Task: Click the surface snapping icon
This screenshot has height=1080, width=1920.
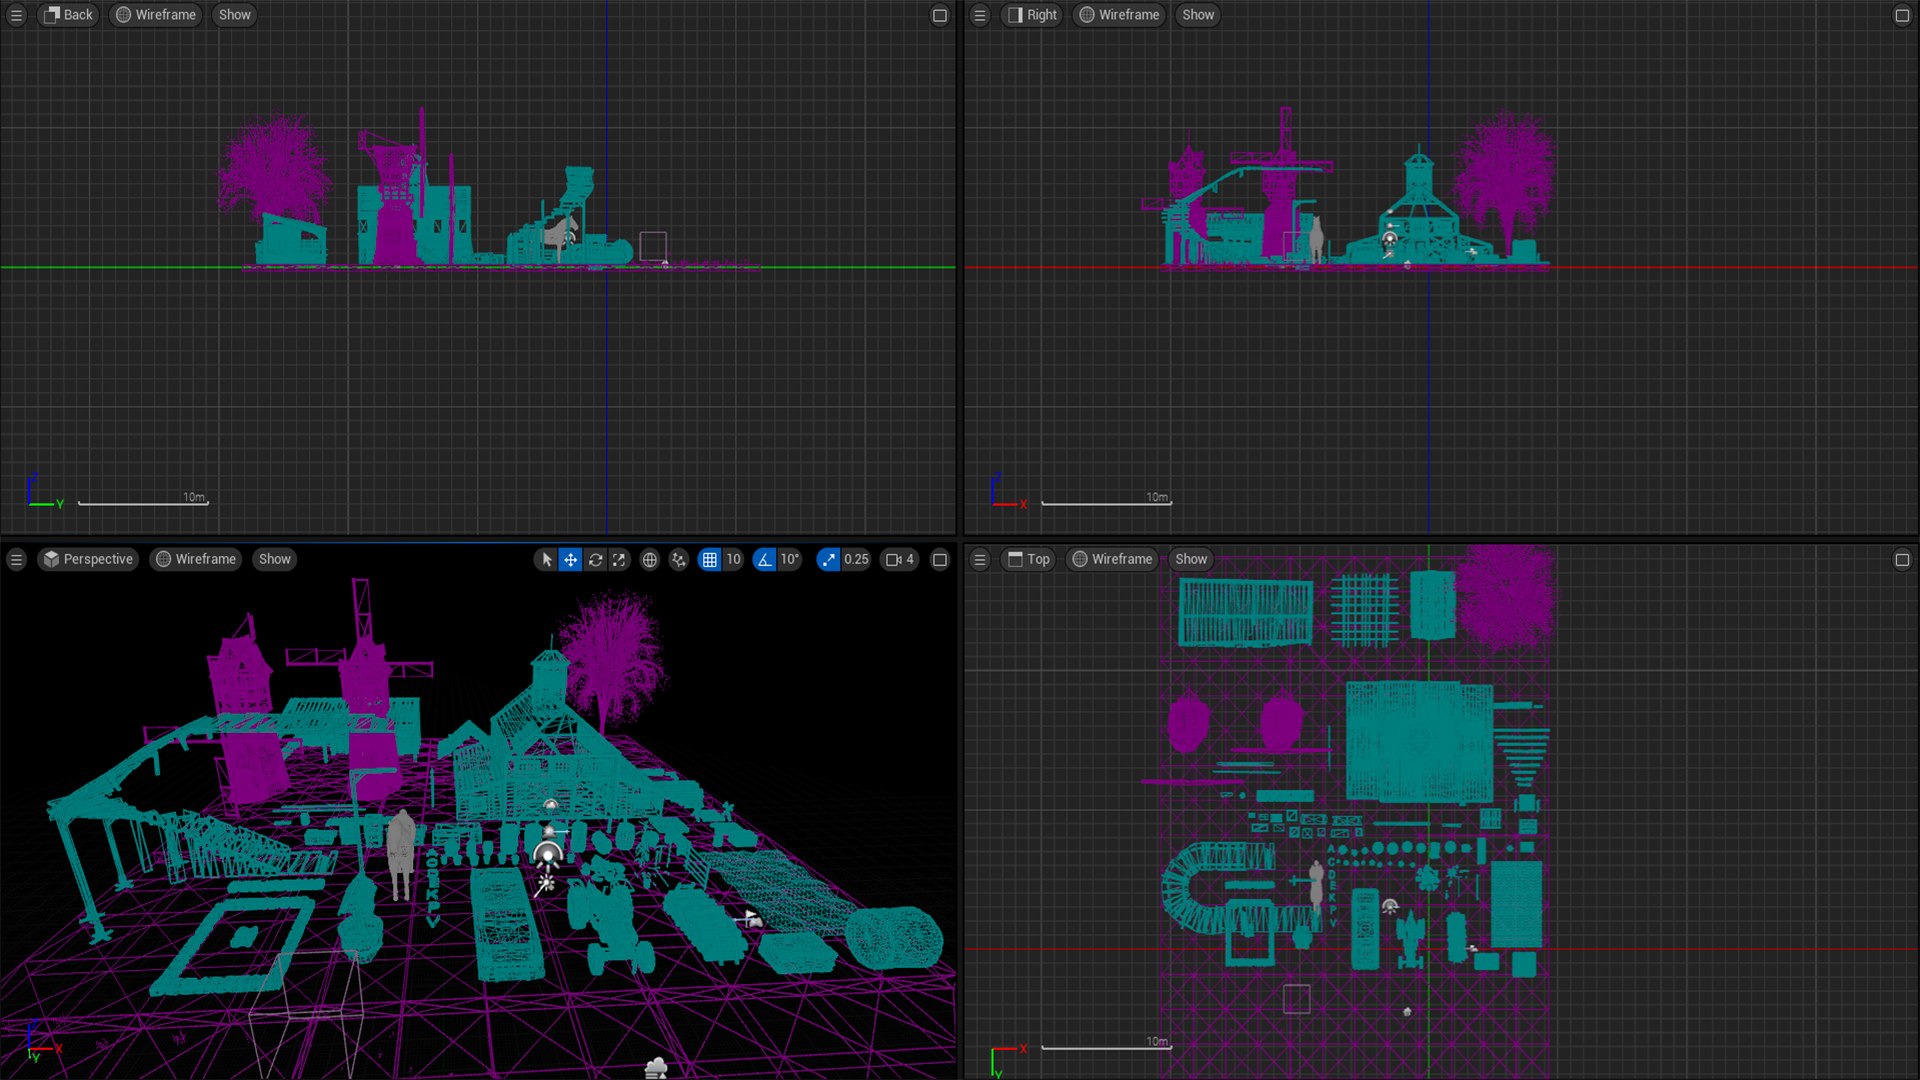Action: point(679,560)
